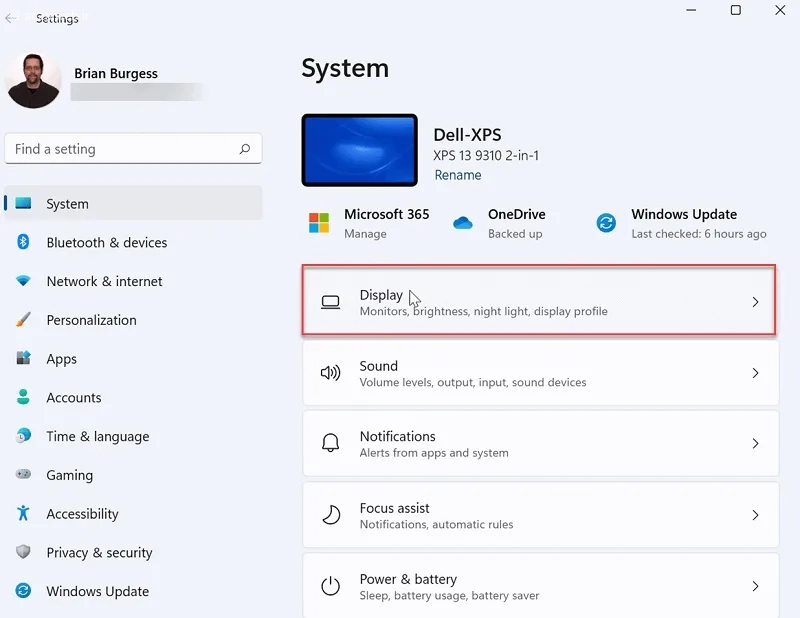Click the Rename link under Dell-XPS
The height and width of the screenshot is (618, 800).
coord(458,175)
